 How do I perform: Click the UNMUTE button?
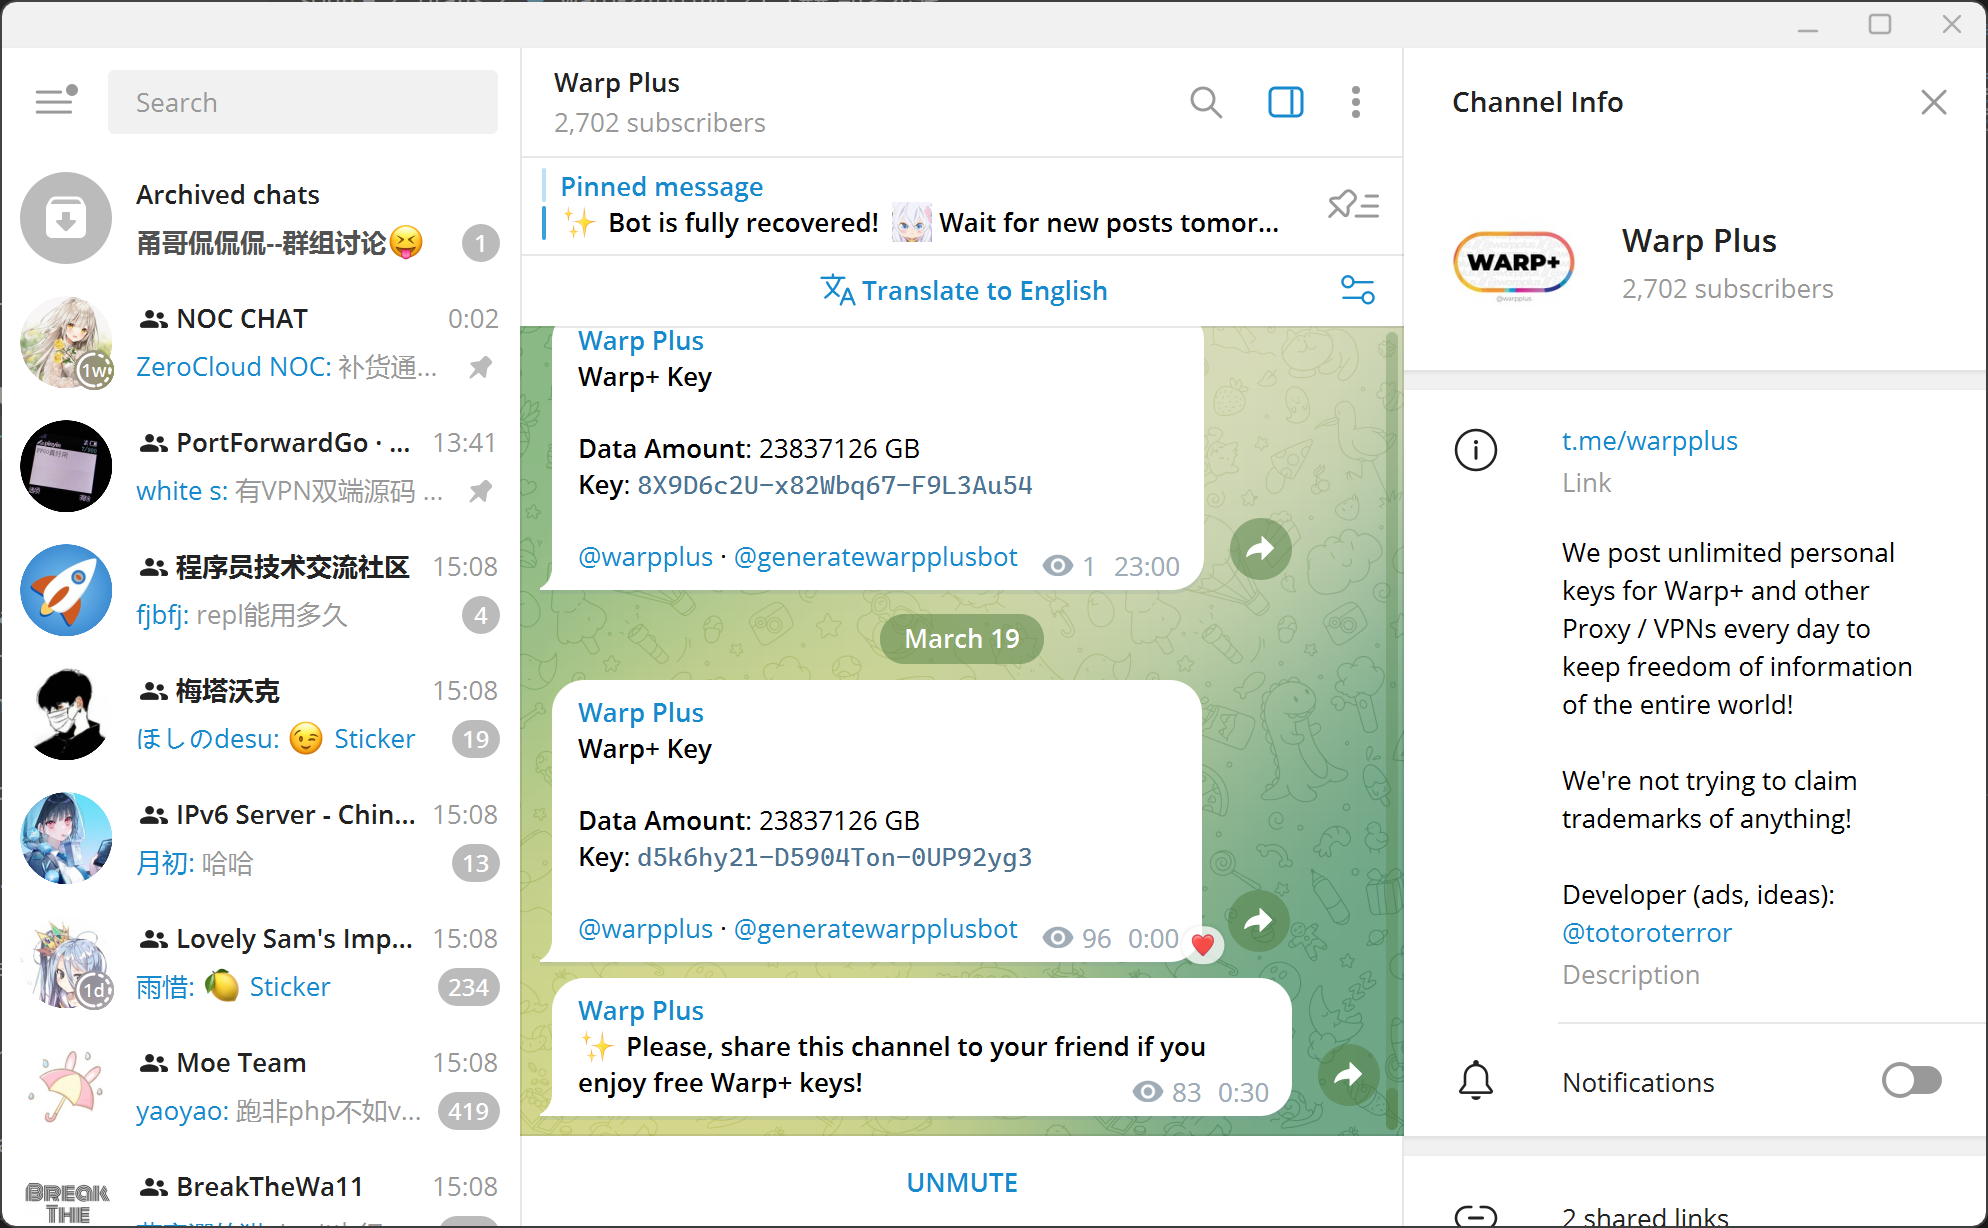point(961,1182)
